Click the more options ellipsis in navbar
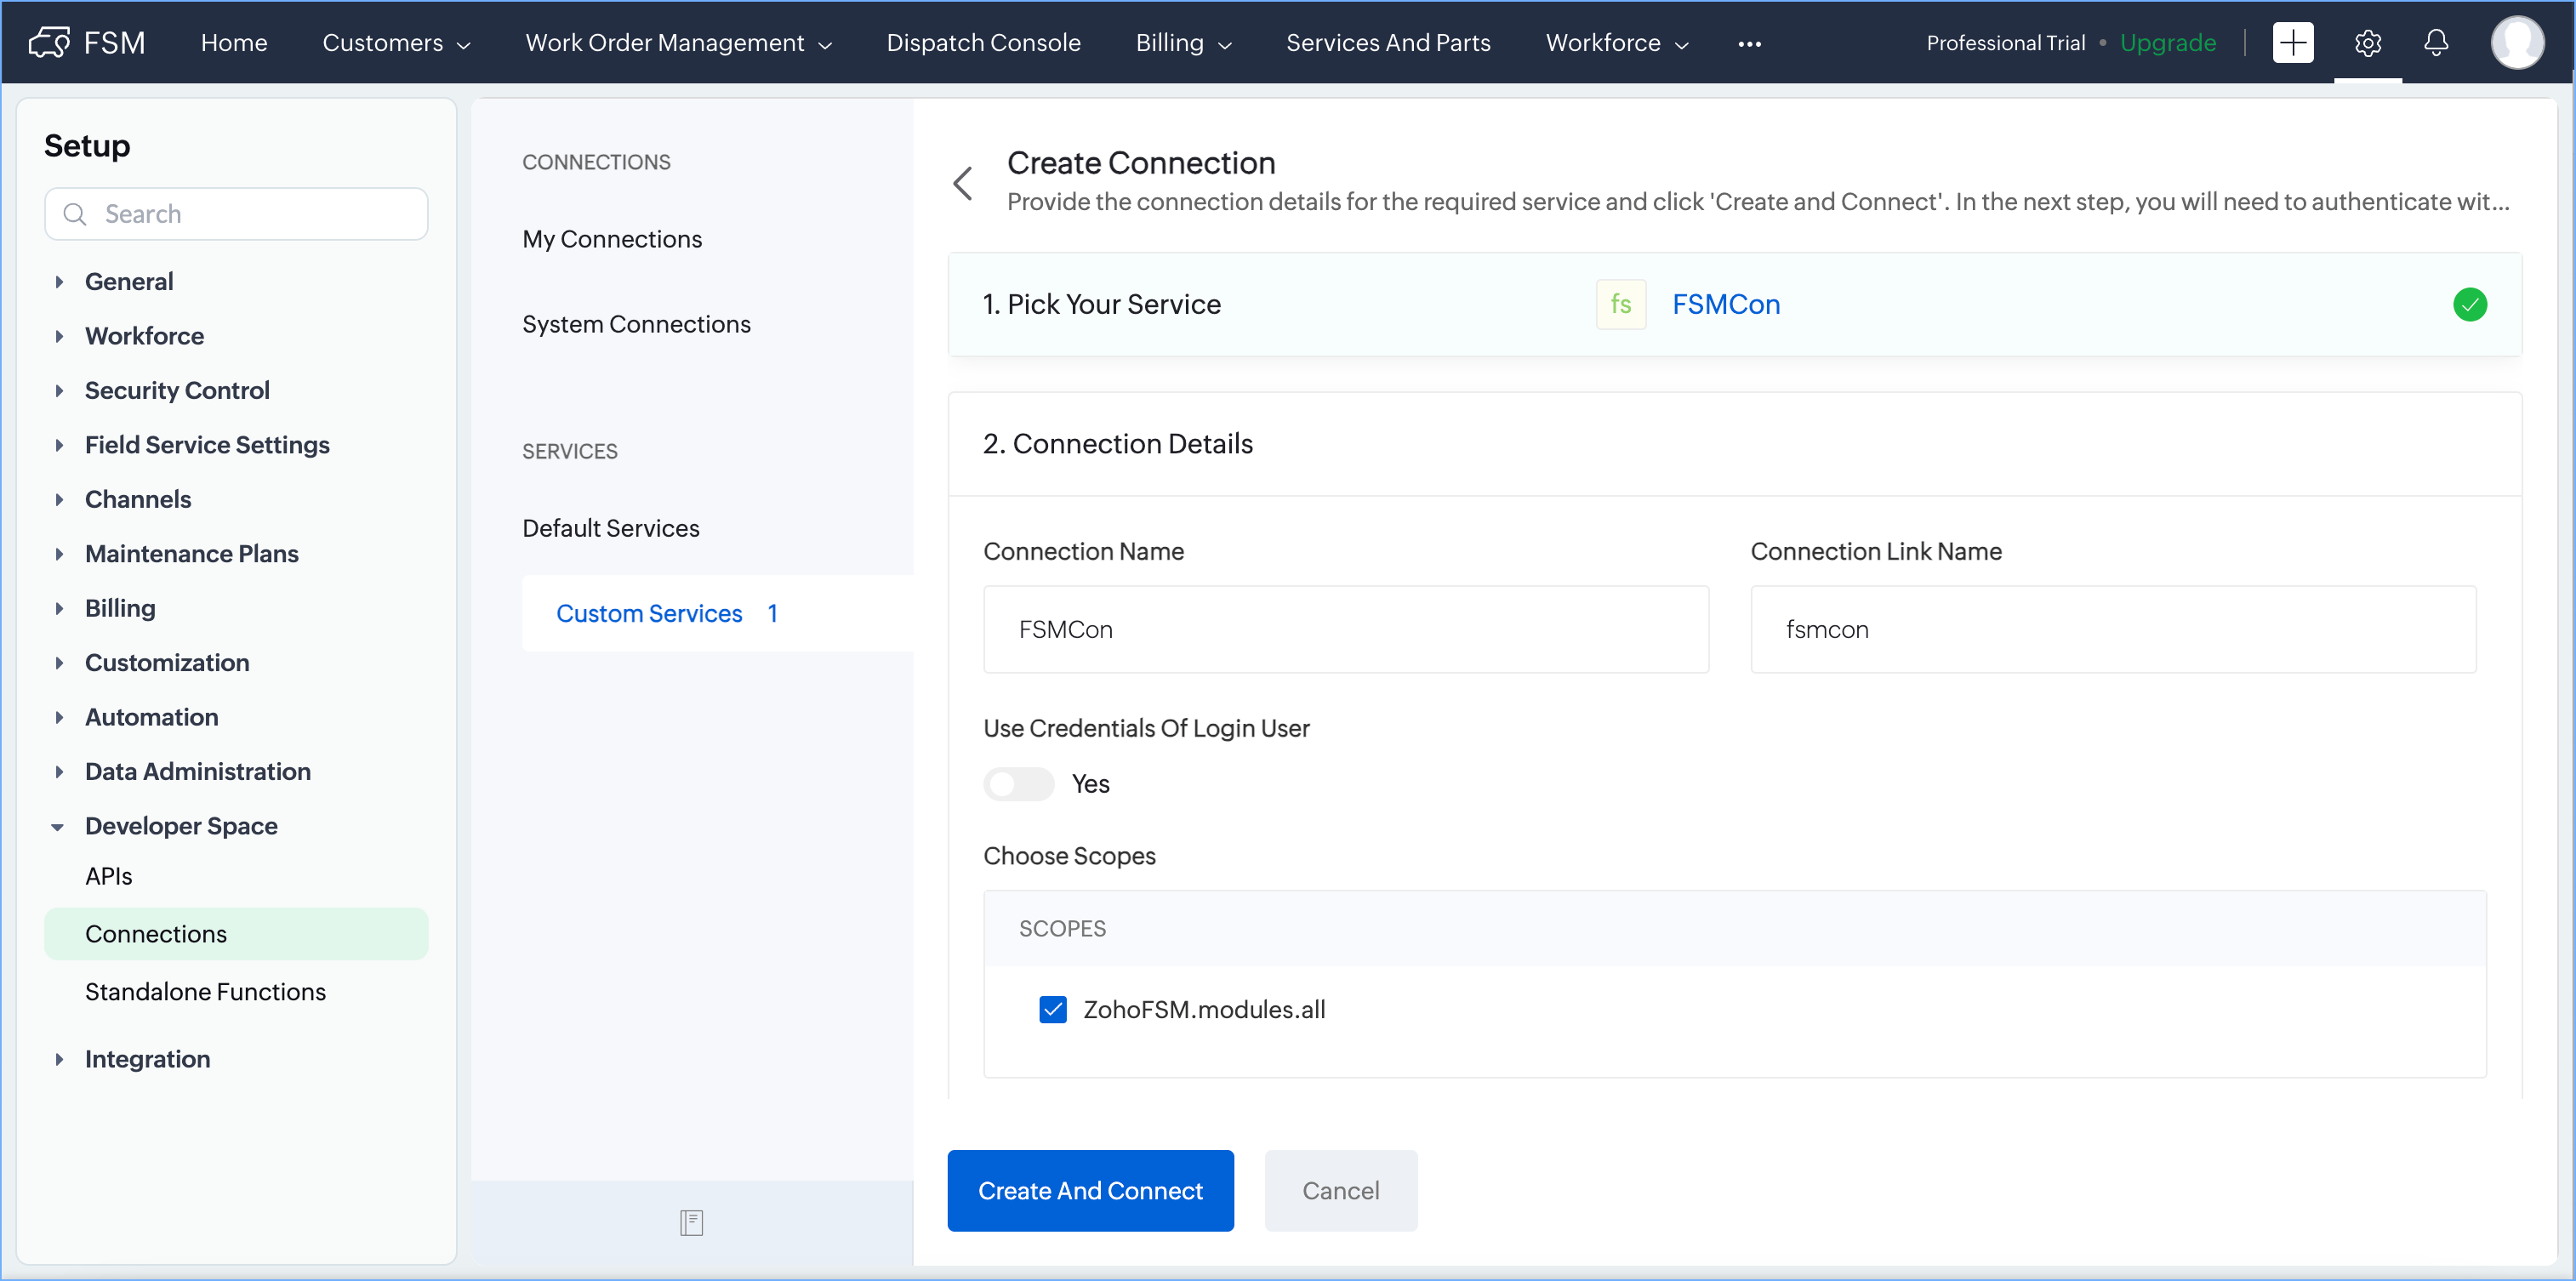Screen dimensions: 2576x1281 (1749, 43)
